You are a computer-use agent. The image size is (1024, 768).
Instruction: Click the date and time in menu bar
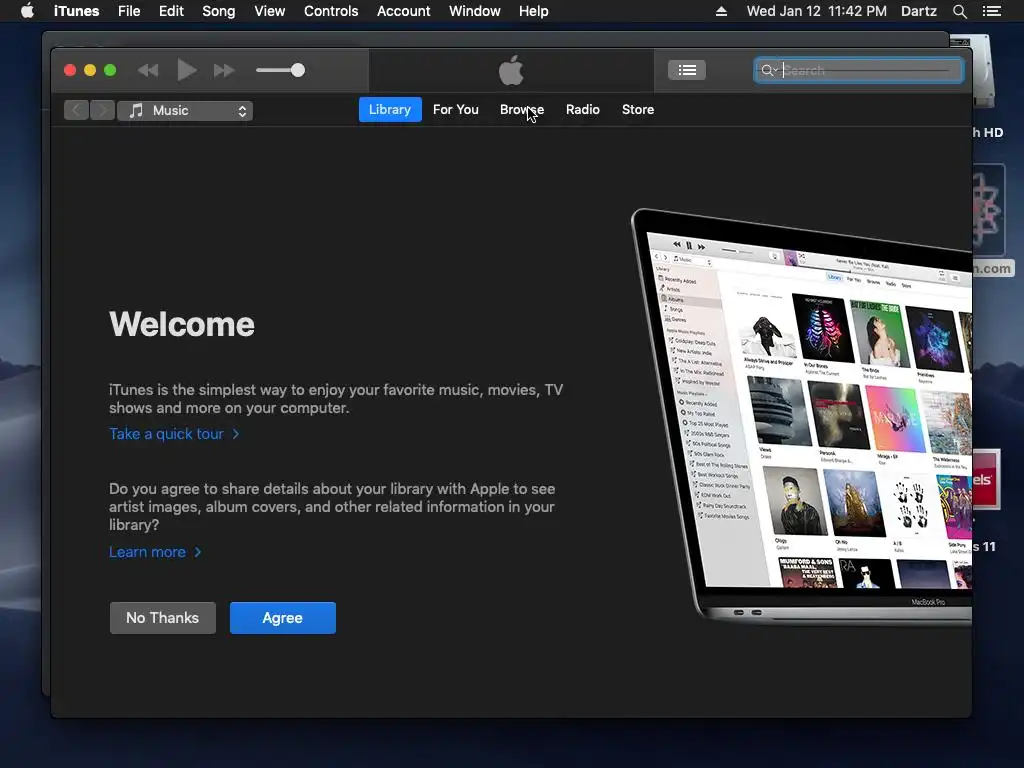[817, 11]
